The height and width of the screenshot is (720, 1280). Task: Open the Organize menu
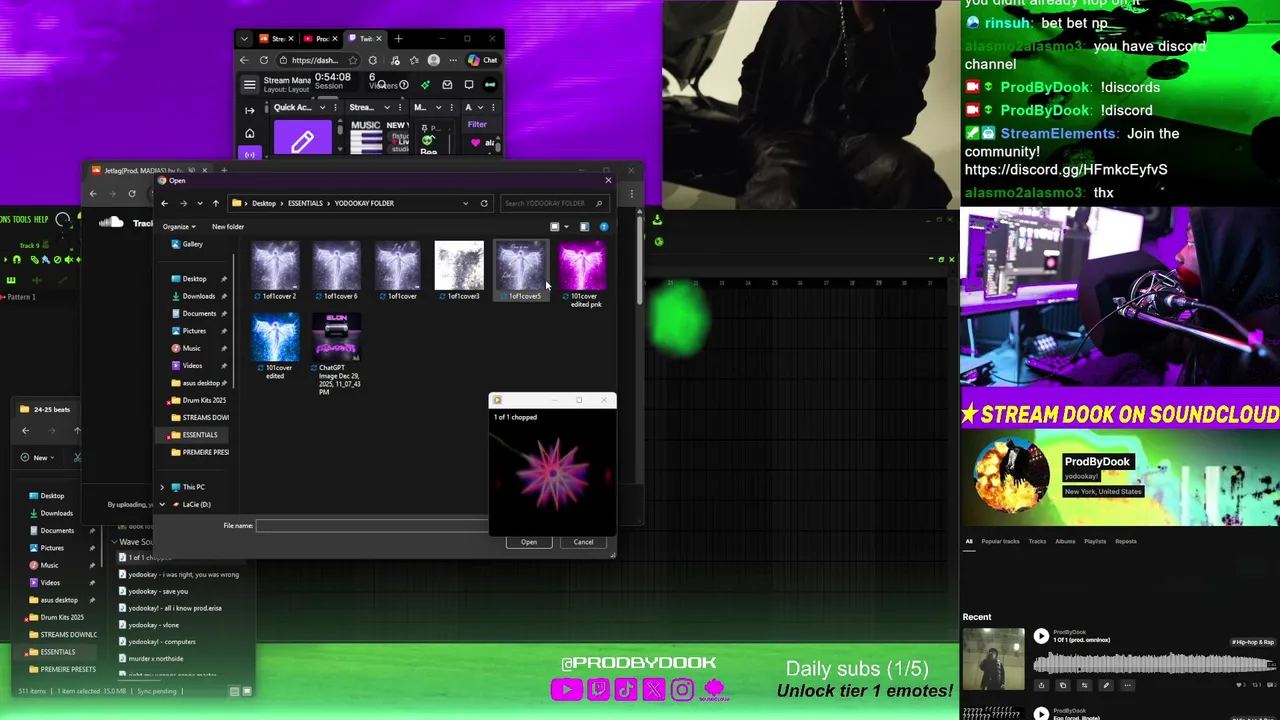[178, 227]
